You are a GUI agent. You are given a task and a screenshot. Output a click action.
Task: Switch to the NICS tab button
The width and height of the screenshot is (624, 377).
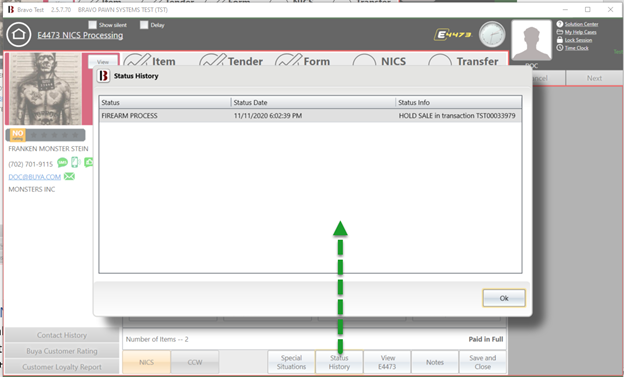click(146, 362)
